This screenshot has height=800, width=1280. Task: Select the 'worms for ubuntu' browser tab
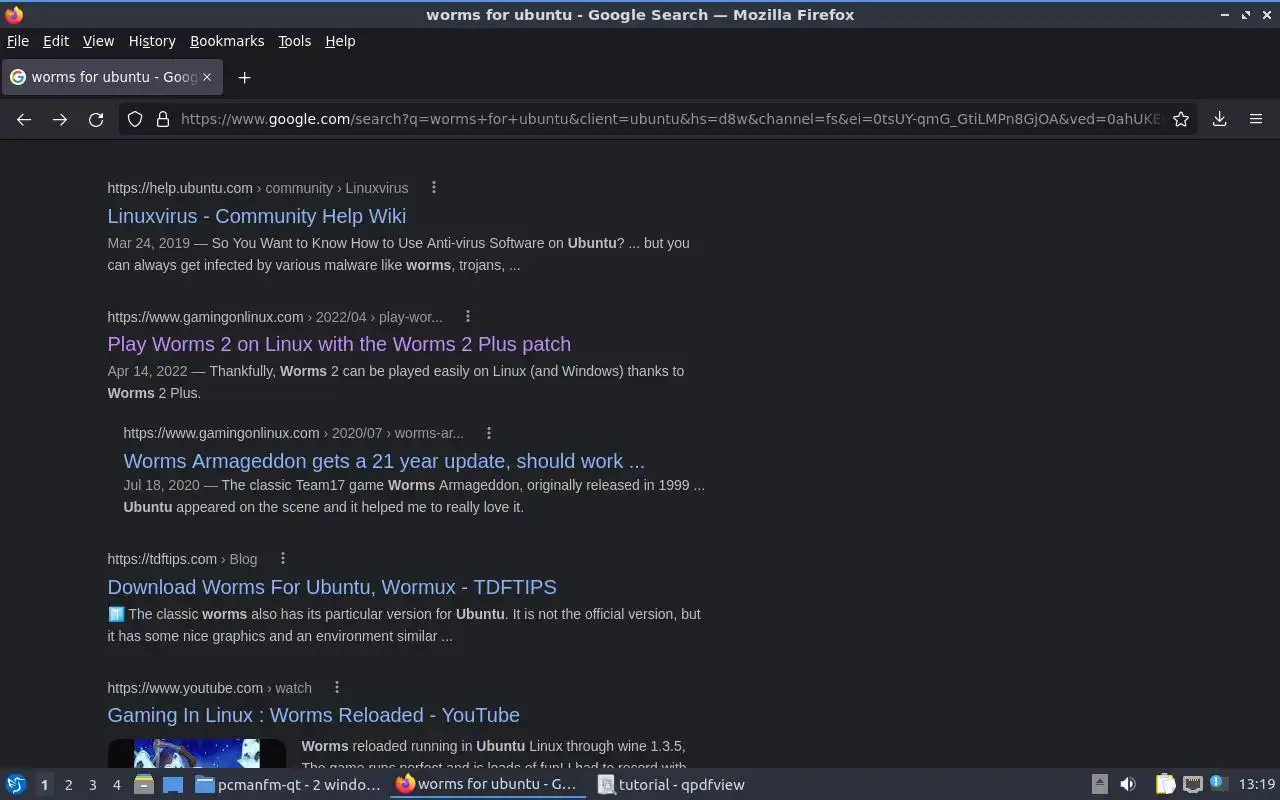pyautogui.click(x=110, y=77)
